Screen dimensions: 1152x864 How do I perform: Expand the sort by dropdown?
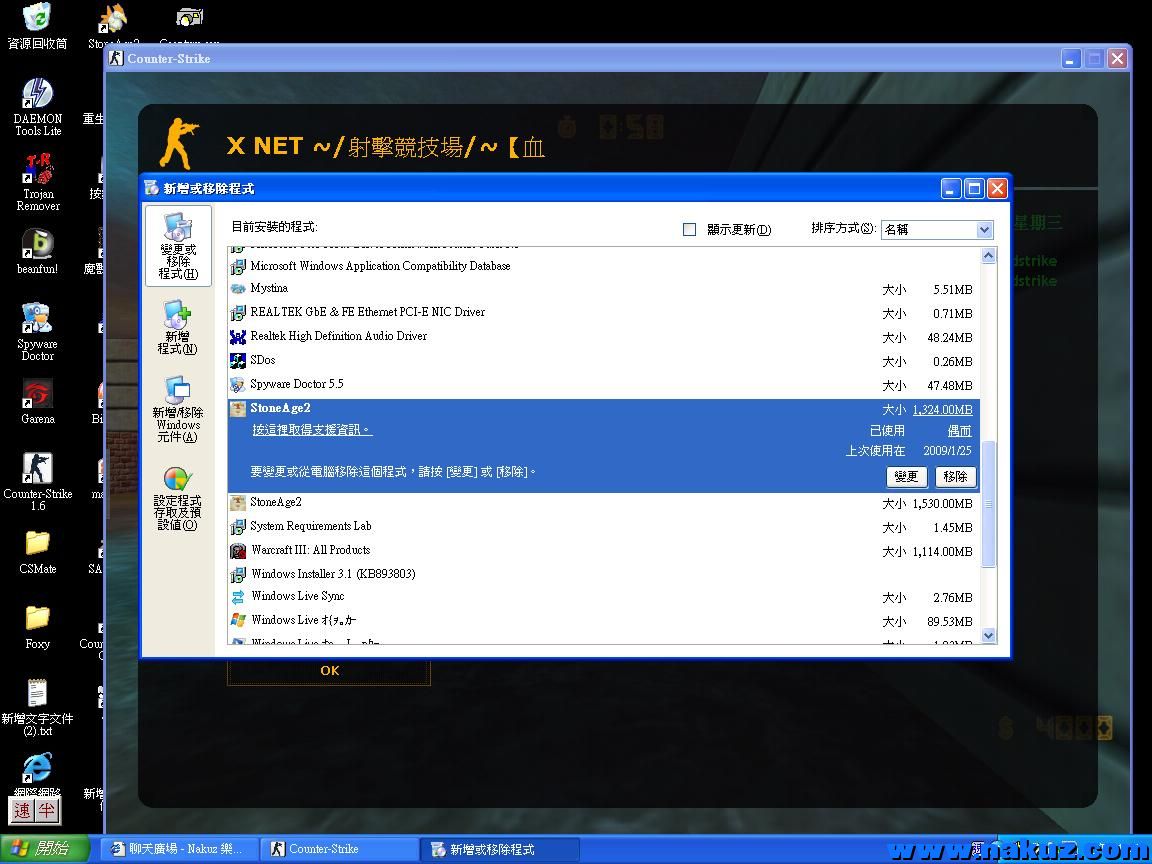click(x=984, y=230)
